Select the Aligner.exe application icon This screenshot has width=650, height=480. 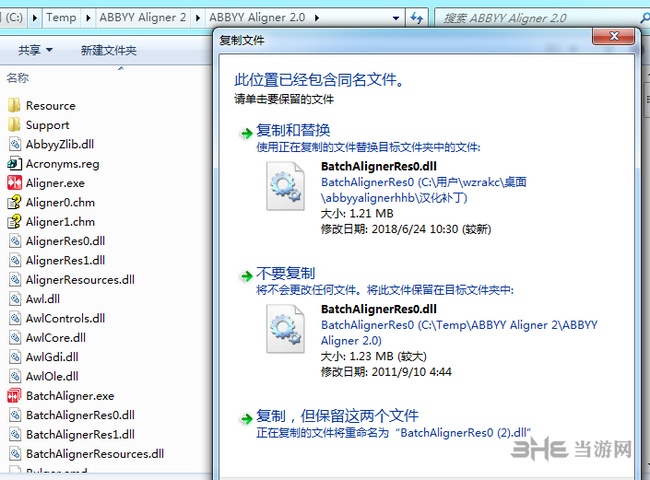coord(15,183)
